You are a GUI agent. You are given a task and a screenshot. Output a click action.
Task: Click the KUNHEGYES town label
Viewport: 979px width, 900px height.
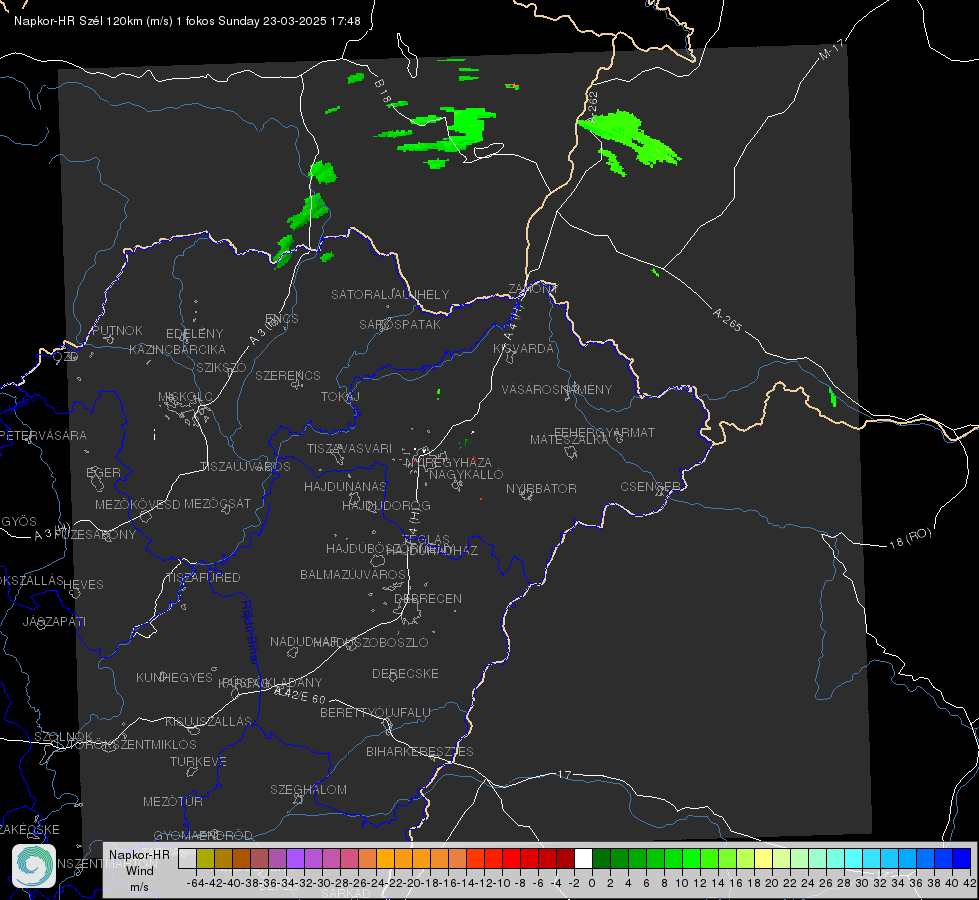(174, 677)
